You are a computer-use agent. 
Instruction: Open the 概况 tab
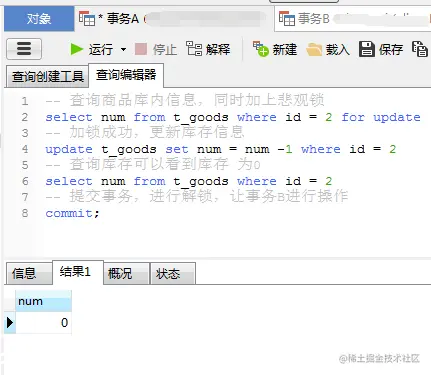126,273
